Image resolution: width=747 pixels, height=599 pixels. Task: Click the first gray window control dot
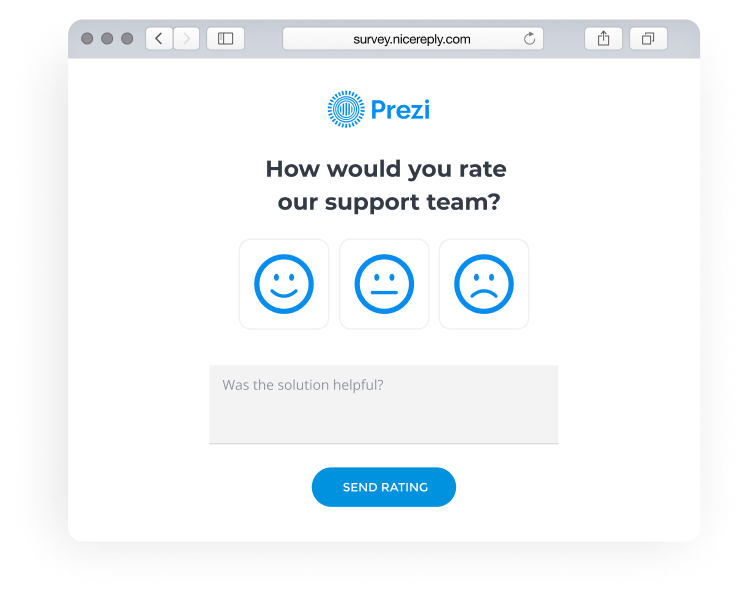87,39
